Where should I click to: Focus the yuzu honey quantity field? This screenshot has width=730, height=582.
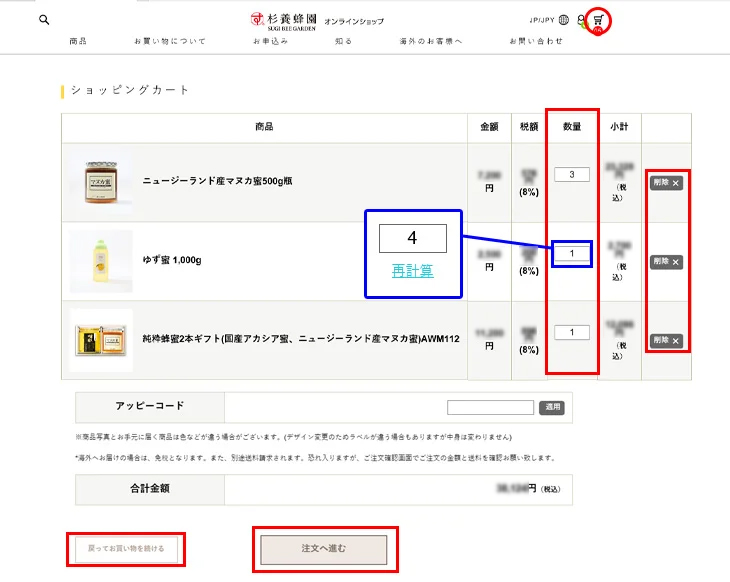572,254
